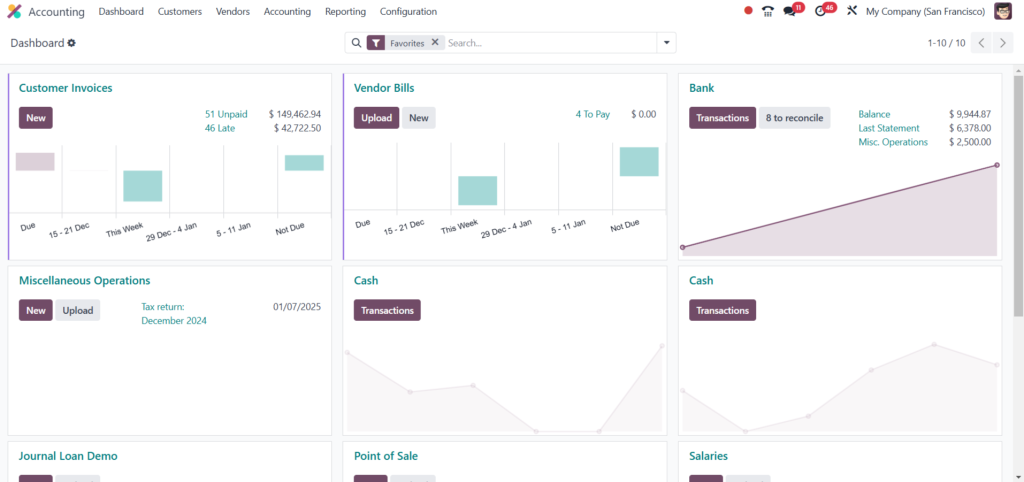
Task: Open the Vendor Bills card title
Action: 384,88
